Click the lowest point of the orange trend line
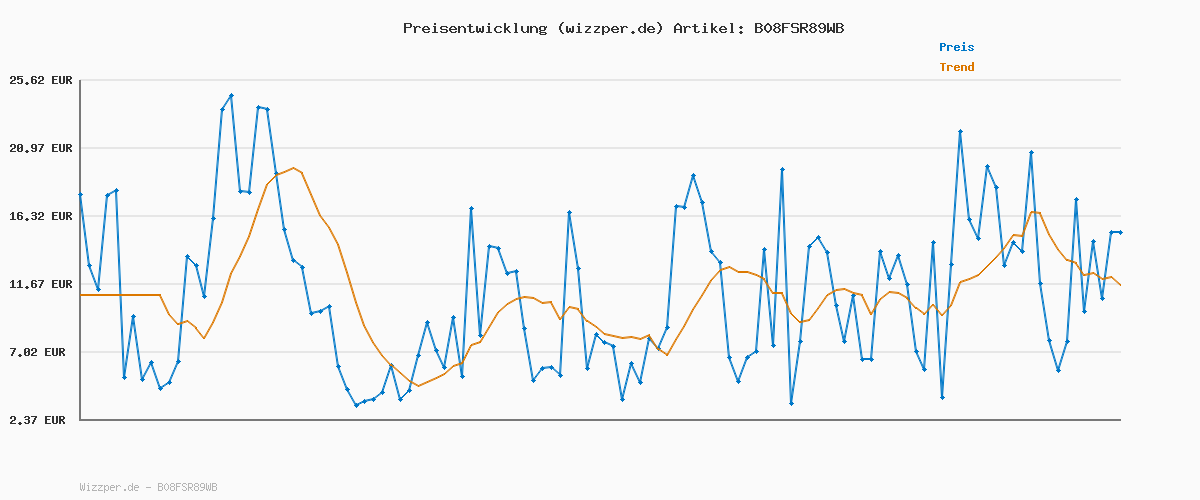The height and width of the screenshot is (500, 1200). coord(418,385)
